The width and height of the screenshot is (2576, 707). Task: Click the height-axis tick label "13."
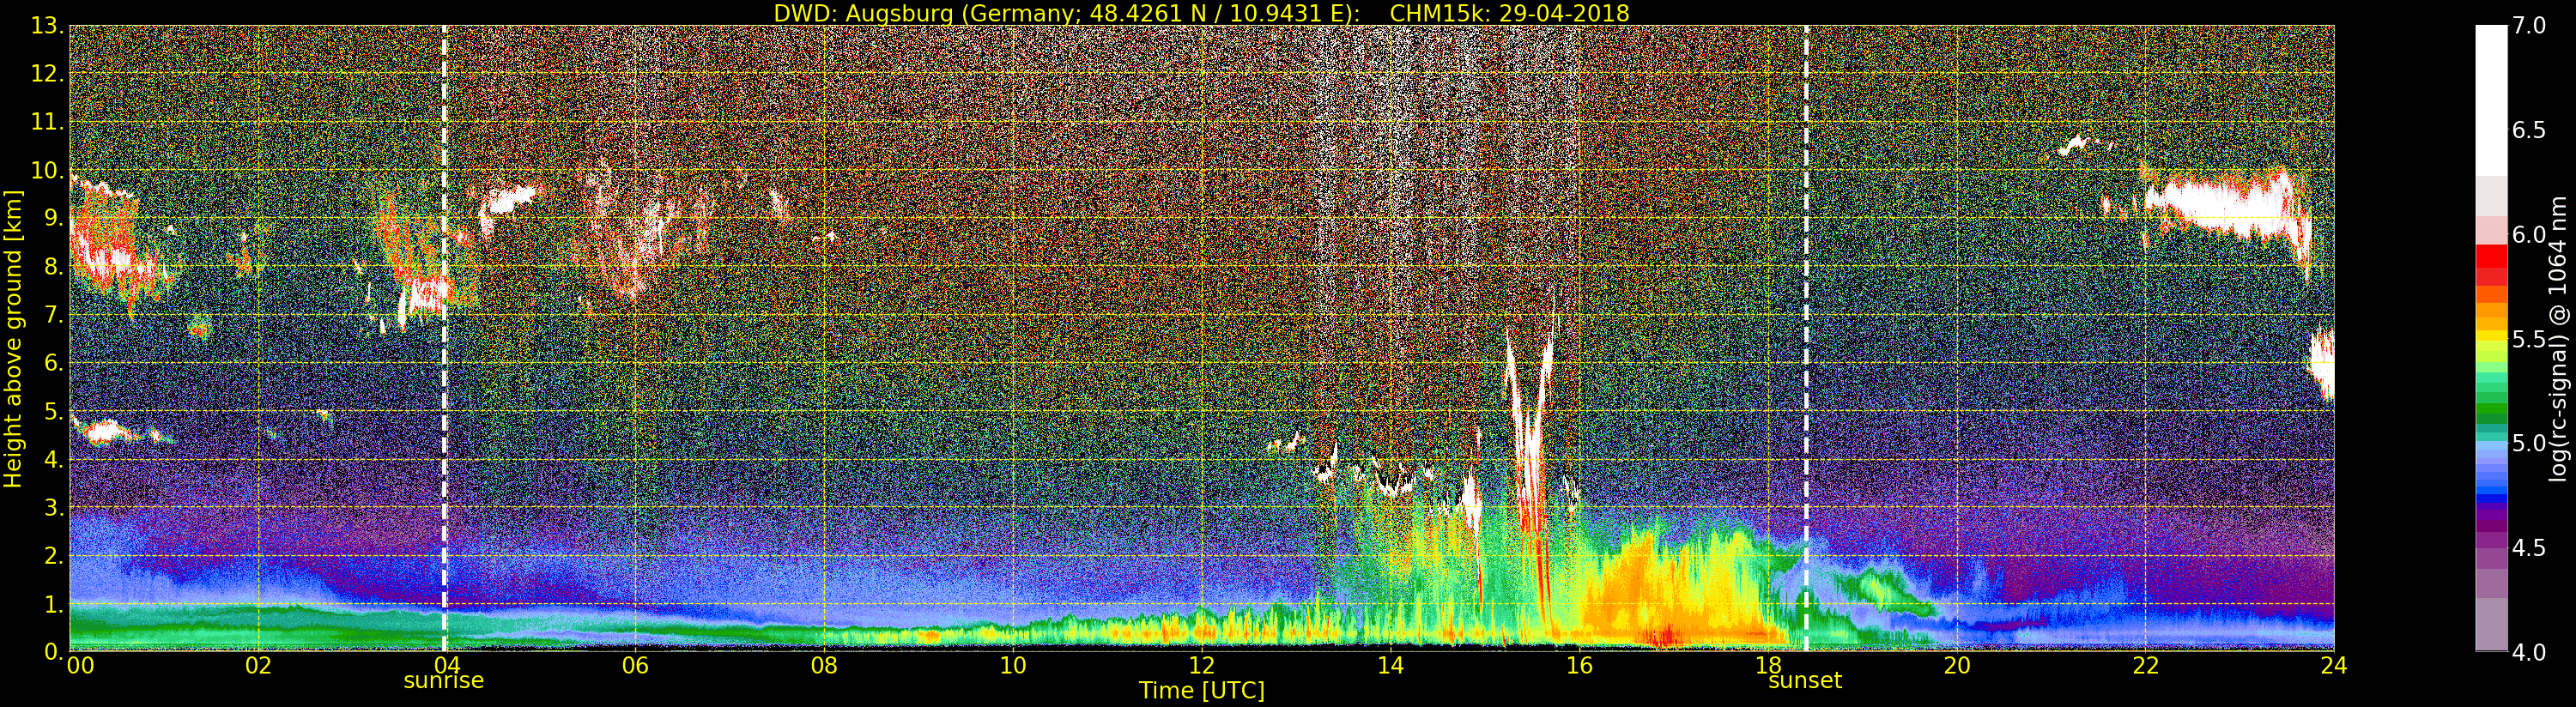[48, 26]
